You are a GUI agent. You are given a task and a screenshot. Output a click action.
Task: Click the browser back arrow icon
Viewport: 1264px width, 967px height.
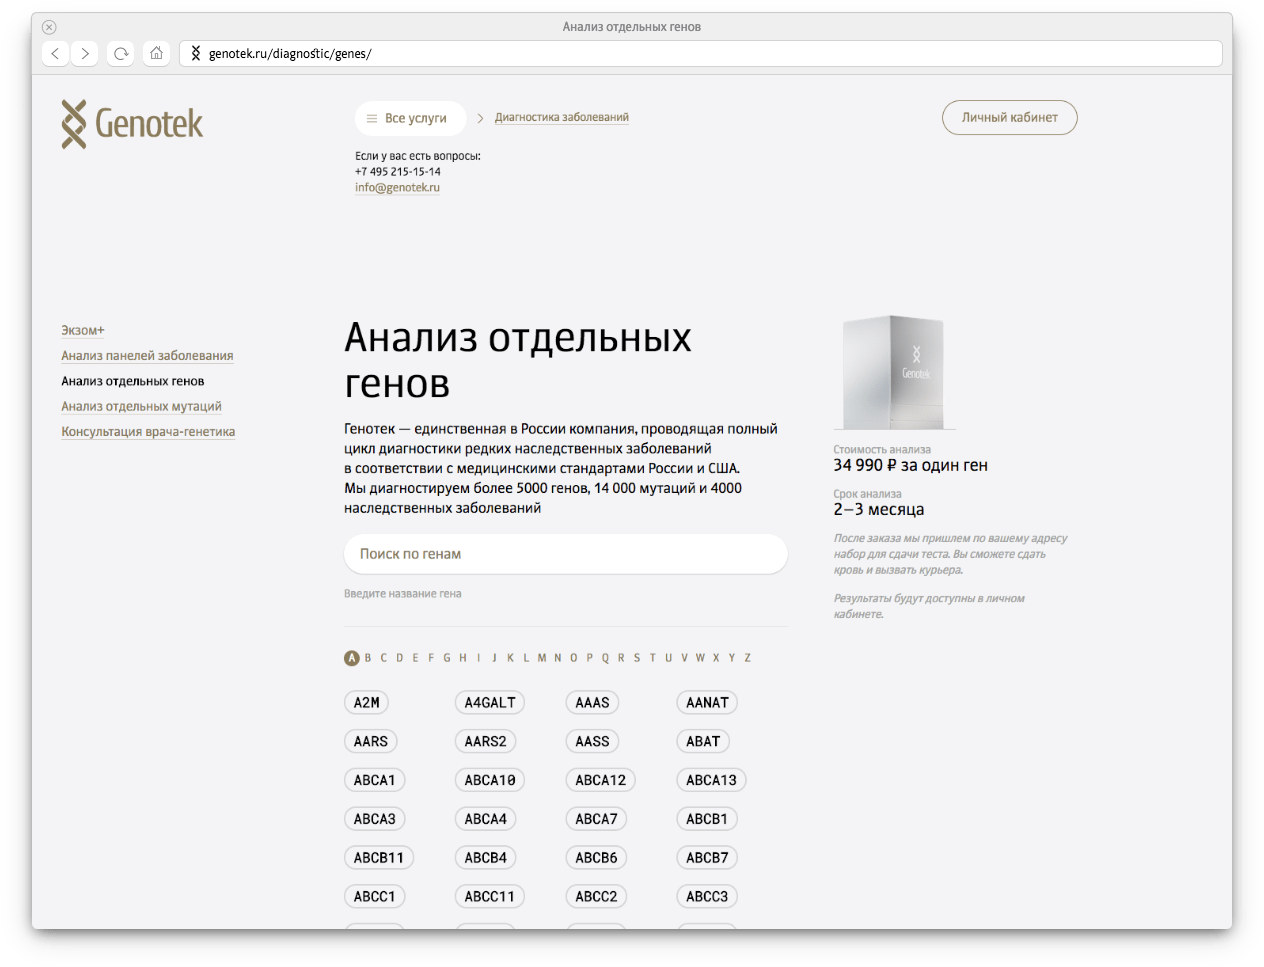pyautogui.click(x=56, y=53)
